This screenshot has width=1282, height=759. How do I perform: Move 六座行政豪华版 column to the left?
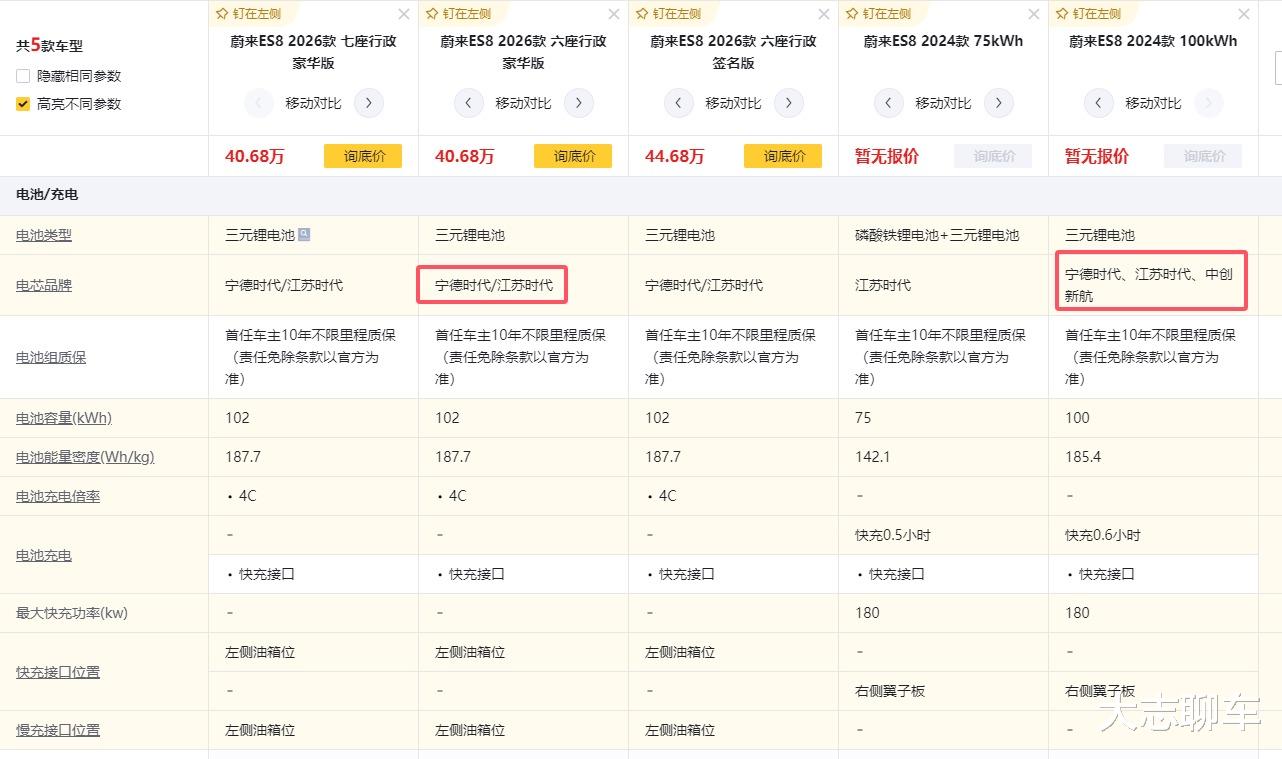[469, 103]
